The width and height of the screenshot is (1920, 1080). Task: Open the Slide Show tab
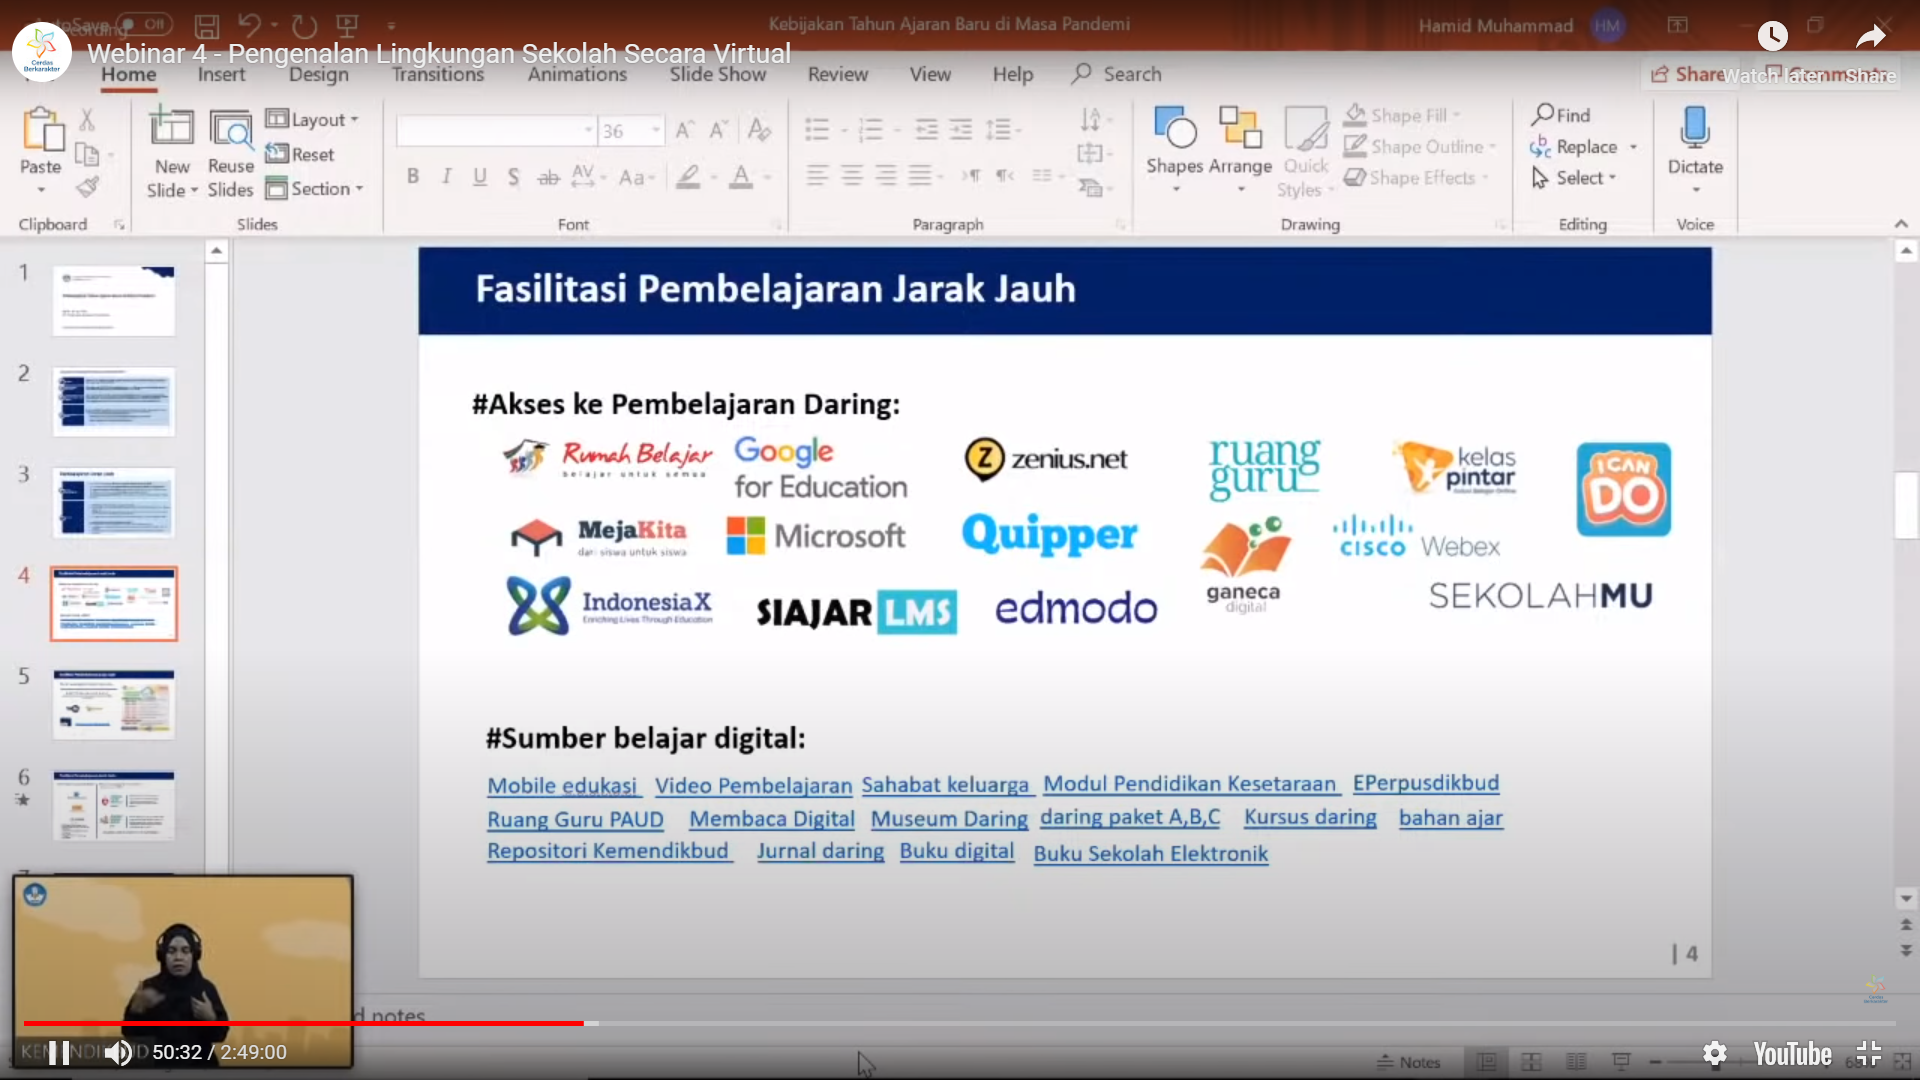(x=717, y=74)
